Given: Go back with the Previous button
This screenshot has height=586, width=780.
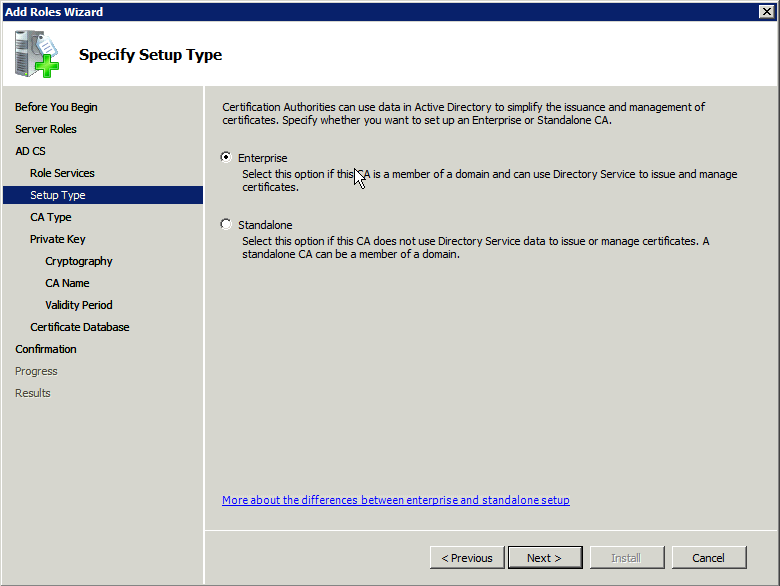Looking at the screenshot, I should [467, 558].
